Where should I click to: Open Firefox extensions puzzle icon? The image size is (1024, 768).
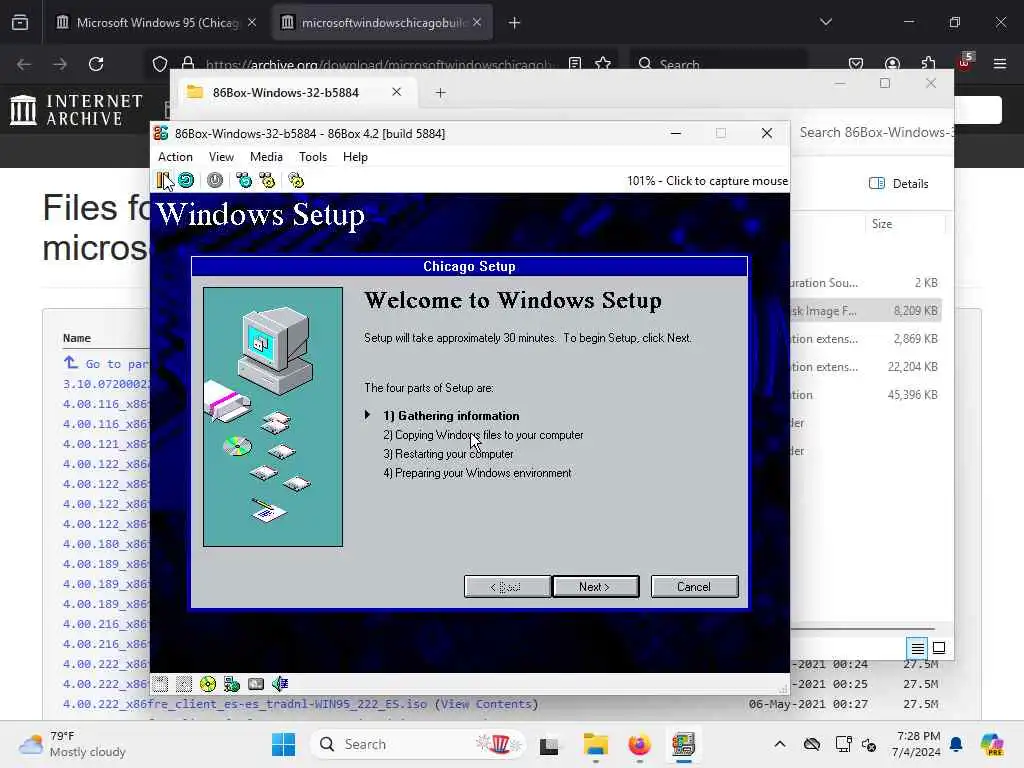[x=928, y=64]
